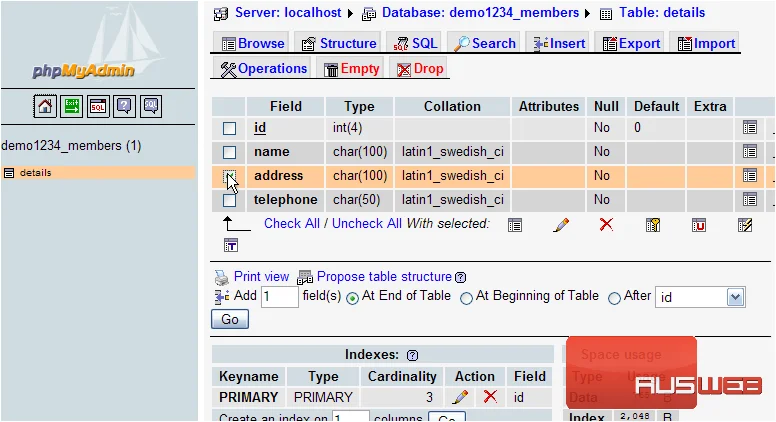776x422 pixels.
Task: Switch to the Browse tab
Action: click(253, 44)
